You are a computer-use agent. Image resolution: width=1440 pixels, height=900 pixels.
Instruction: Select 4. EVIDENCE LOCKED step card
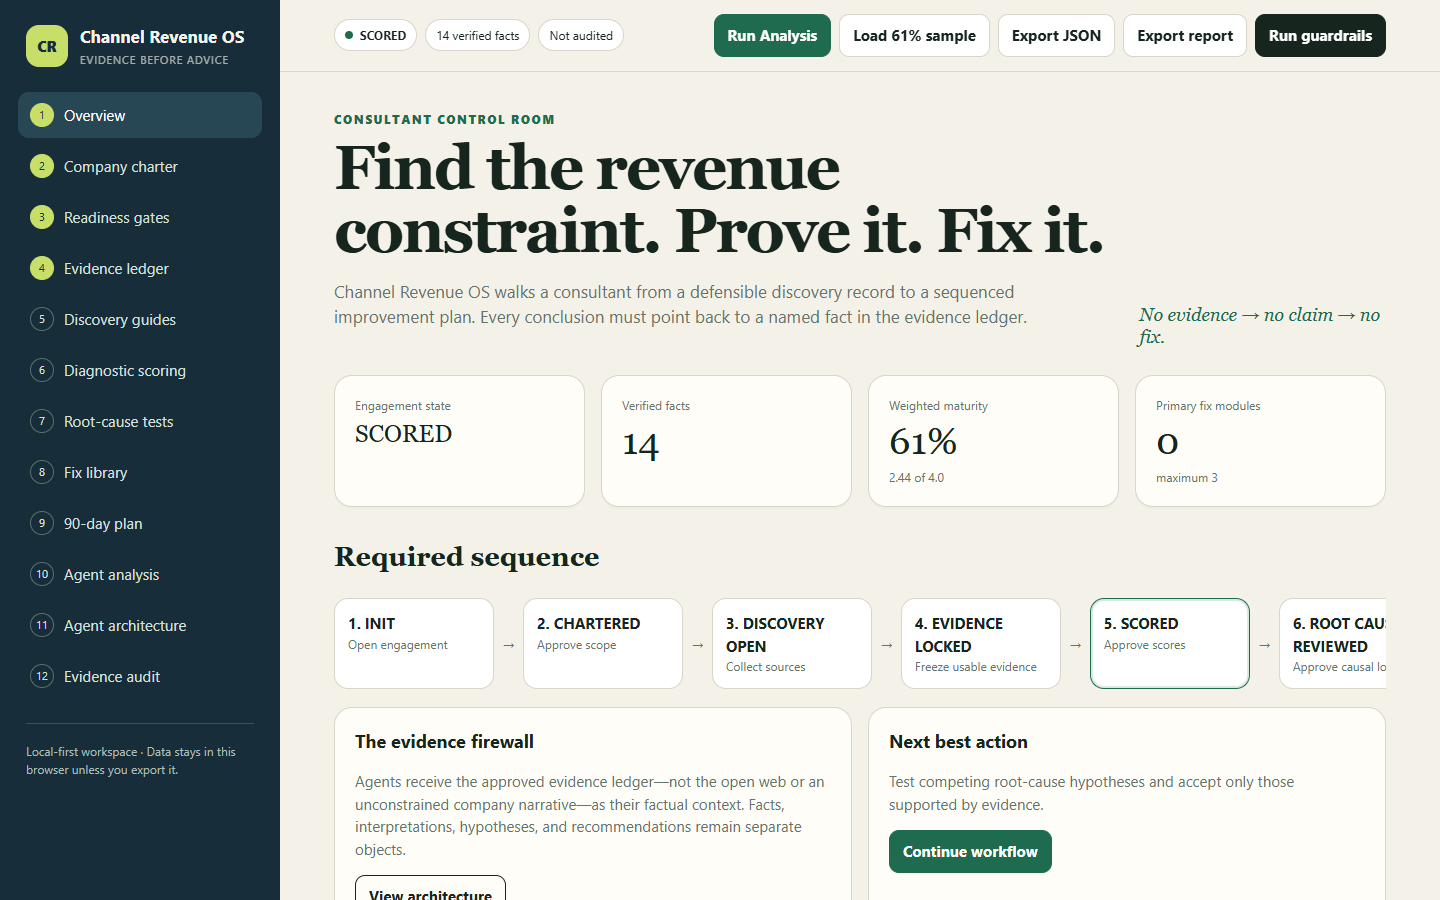point(981,643)
